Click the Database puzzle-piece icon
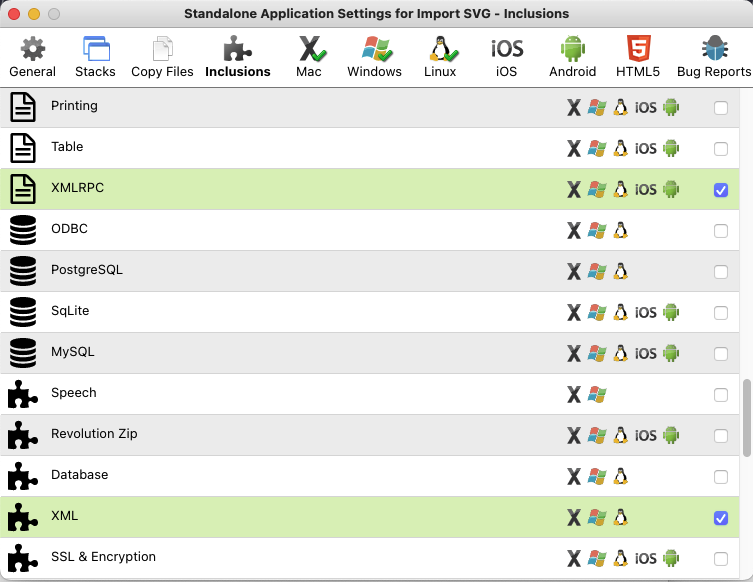The height and width of the screenshot is (582, 753). 23,476
